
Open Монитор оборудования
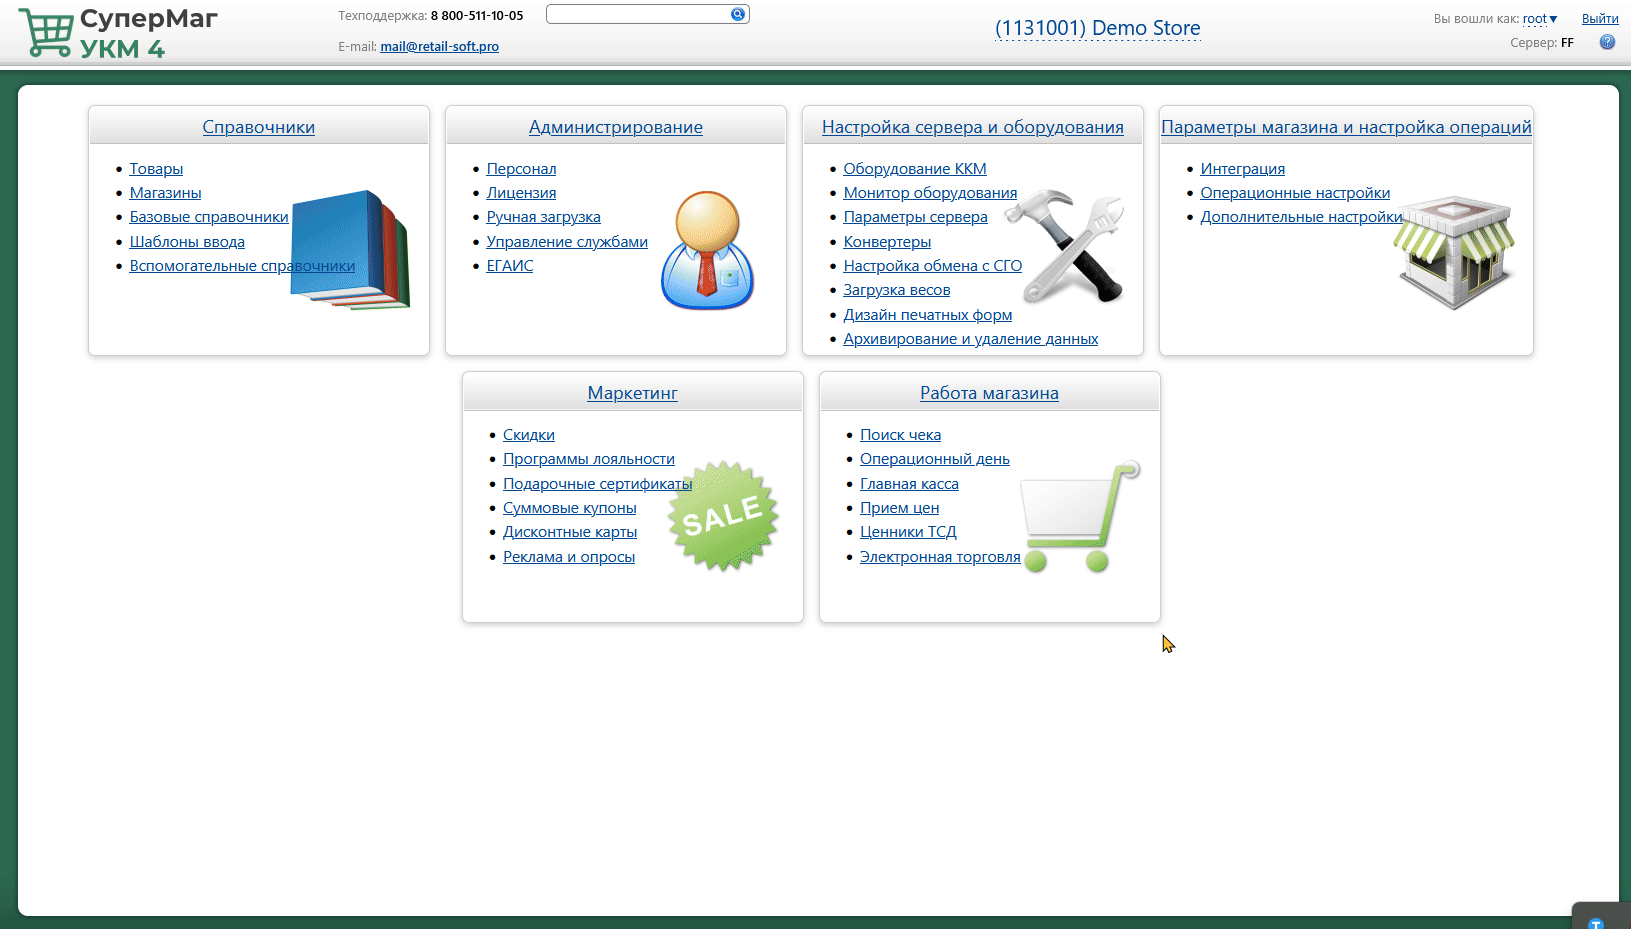930,193
